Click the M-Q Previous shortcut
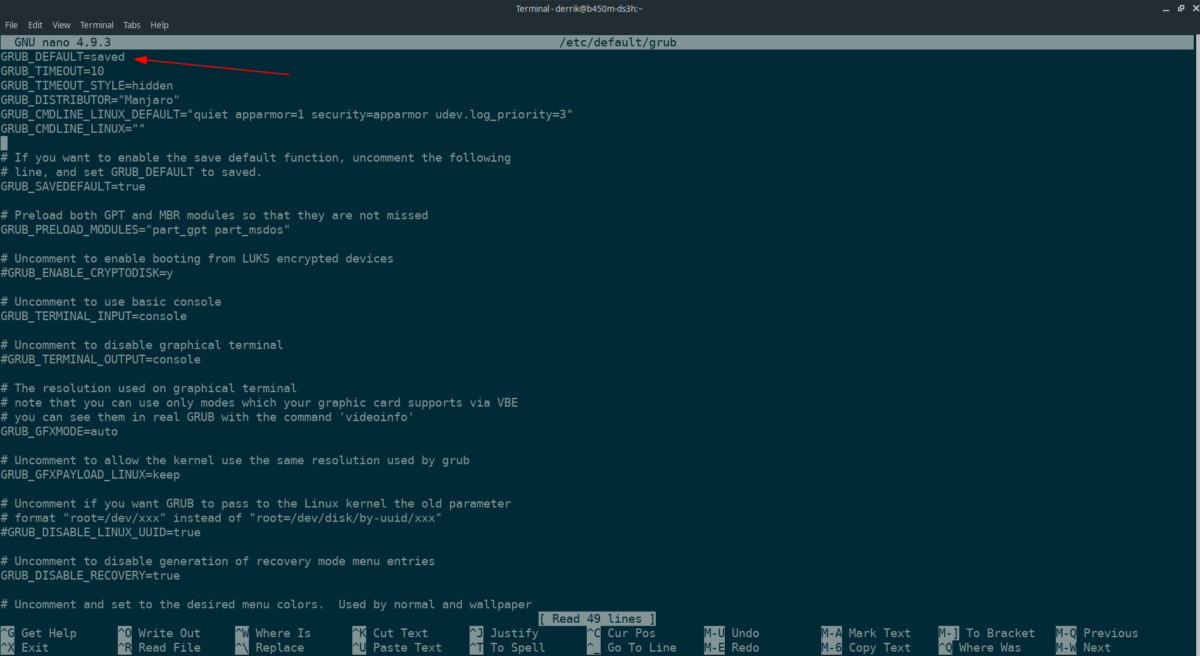 (1097, 633)
